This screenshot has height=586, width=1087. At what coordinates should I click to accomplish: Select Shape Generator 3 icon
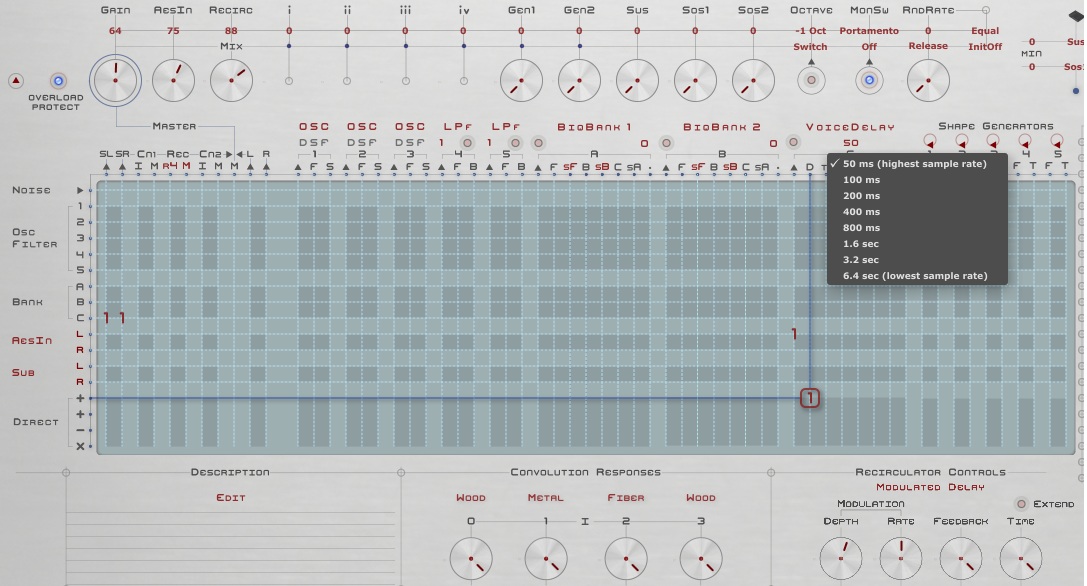[x=993, y=141]
